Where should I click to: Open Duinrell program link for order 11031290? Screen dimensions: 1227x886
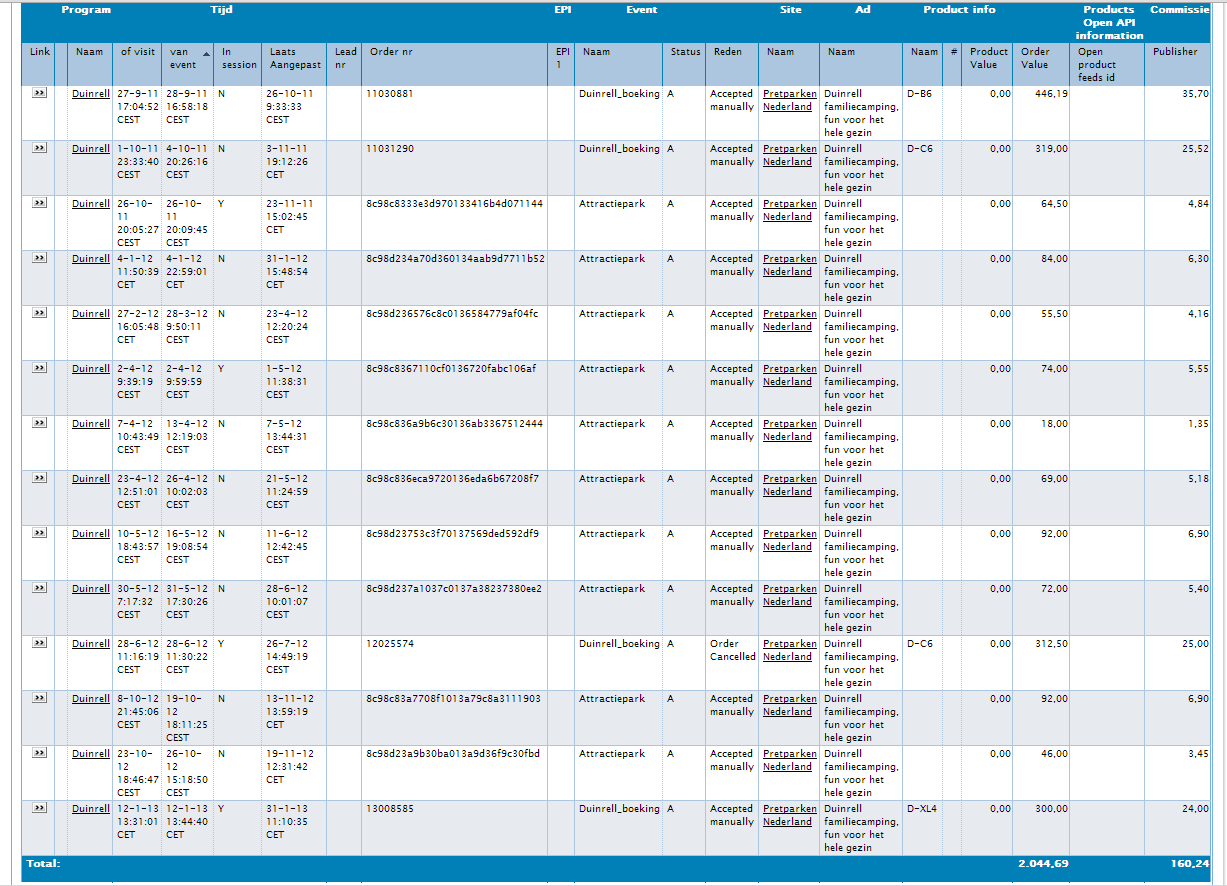(90, 149)
